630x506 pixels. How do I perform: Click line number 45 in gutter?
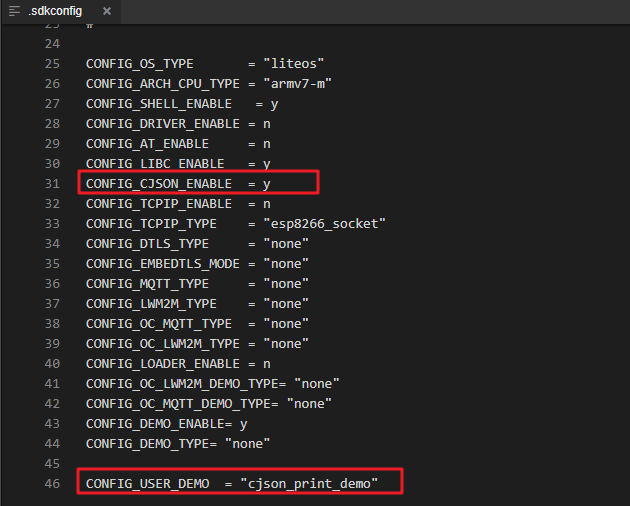(x=52, y=463)
